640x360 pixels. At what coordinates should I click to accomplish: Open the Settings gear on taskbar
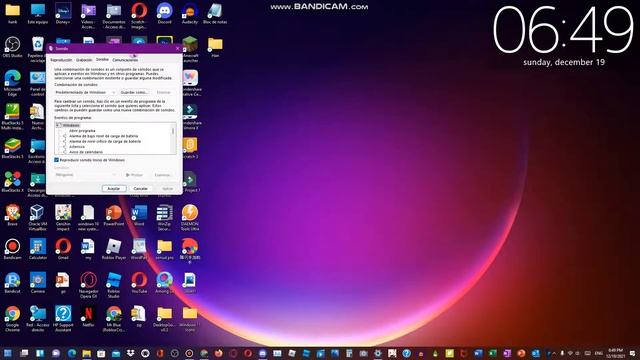(378, 353)
